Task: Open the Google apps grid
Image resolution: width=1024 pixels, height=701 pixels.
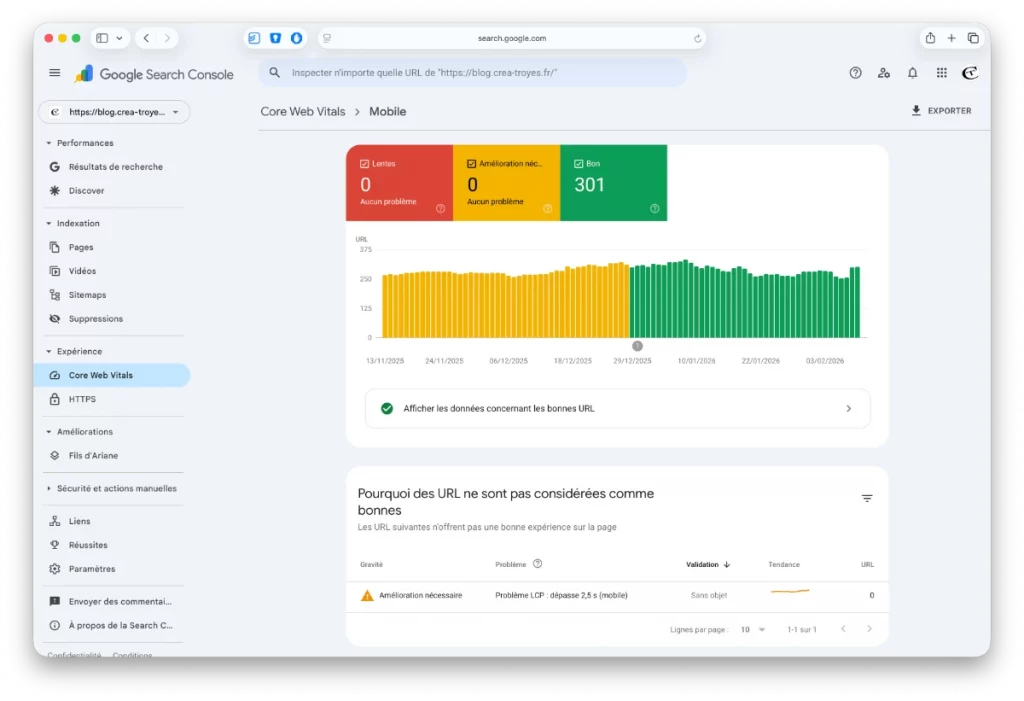Action: [941, 73]
